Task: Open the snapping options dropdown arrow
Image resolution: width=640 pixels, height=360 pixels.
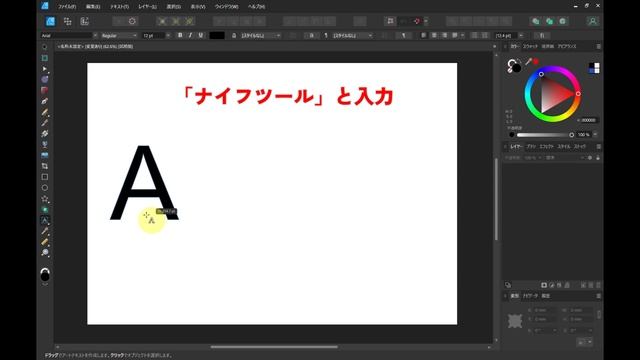Action: (426, 21)
